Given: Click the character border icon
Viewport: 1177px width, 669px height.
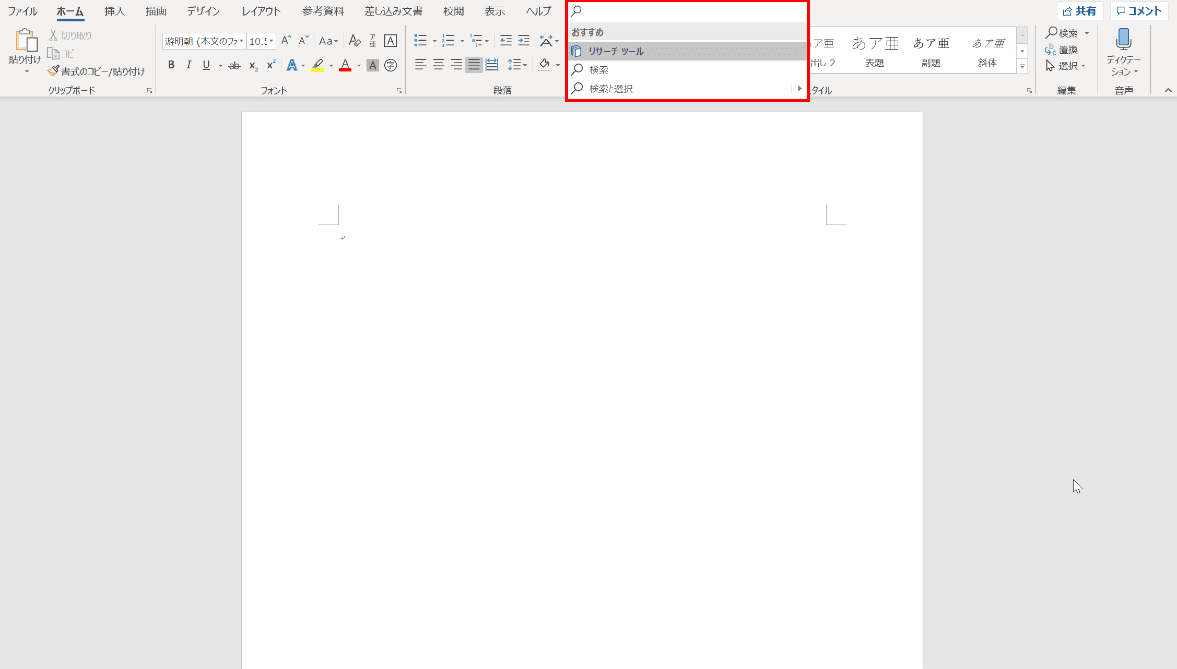Looking at the screenshot, I should 390,41.
